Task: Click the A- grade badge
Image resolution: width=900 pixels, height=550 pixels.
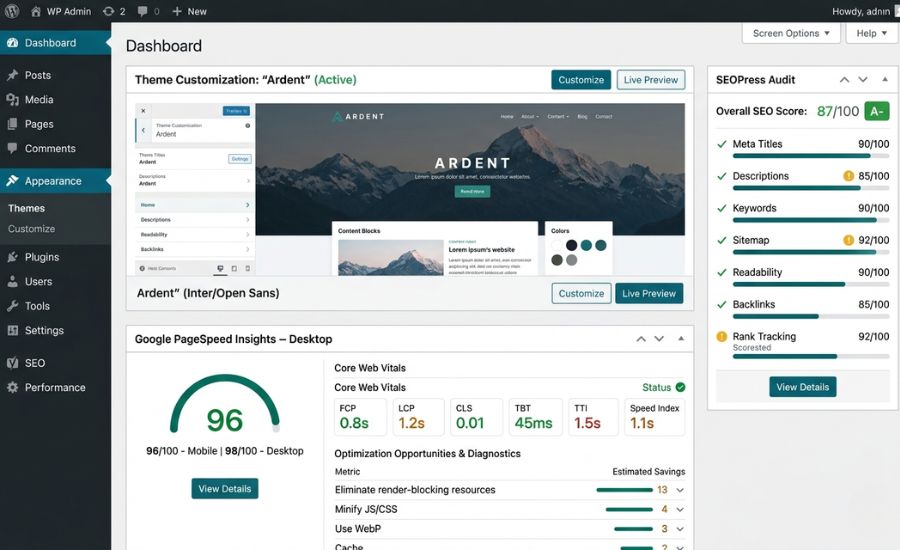Action: [x=877, y=111]
